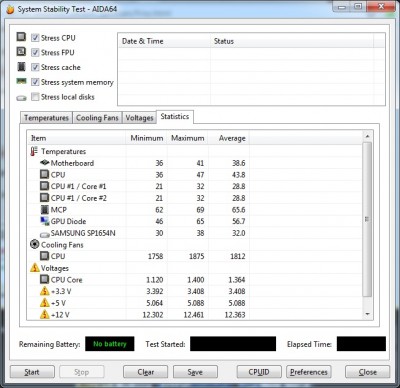The image size is (400, 388).
Task: Open the Voltages tab
Action: click(139, 118)
